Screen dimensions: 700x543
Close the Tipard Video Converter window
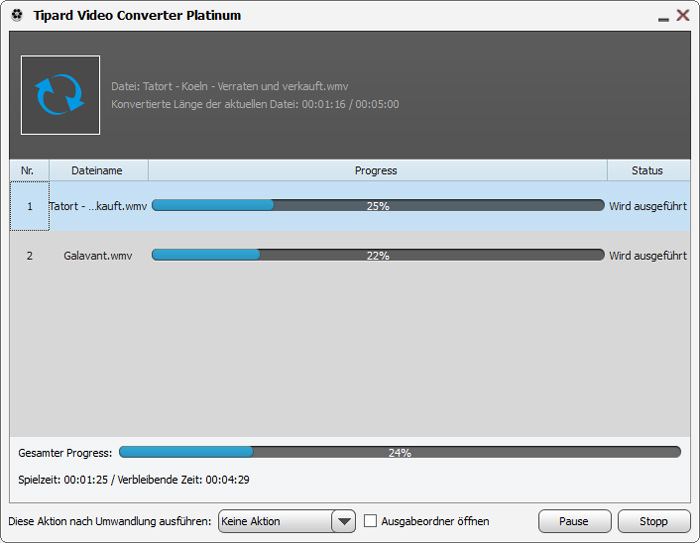pyautogui.click(x=683, y=15)
